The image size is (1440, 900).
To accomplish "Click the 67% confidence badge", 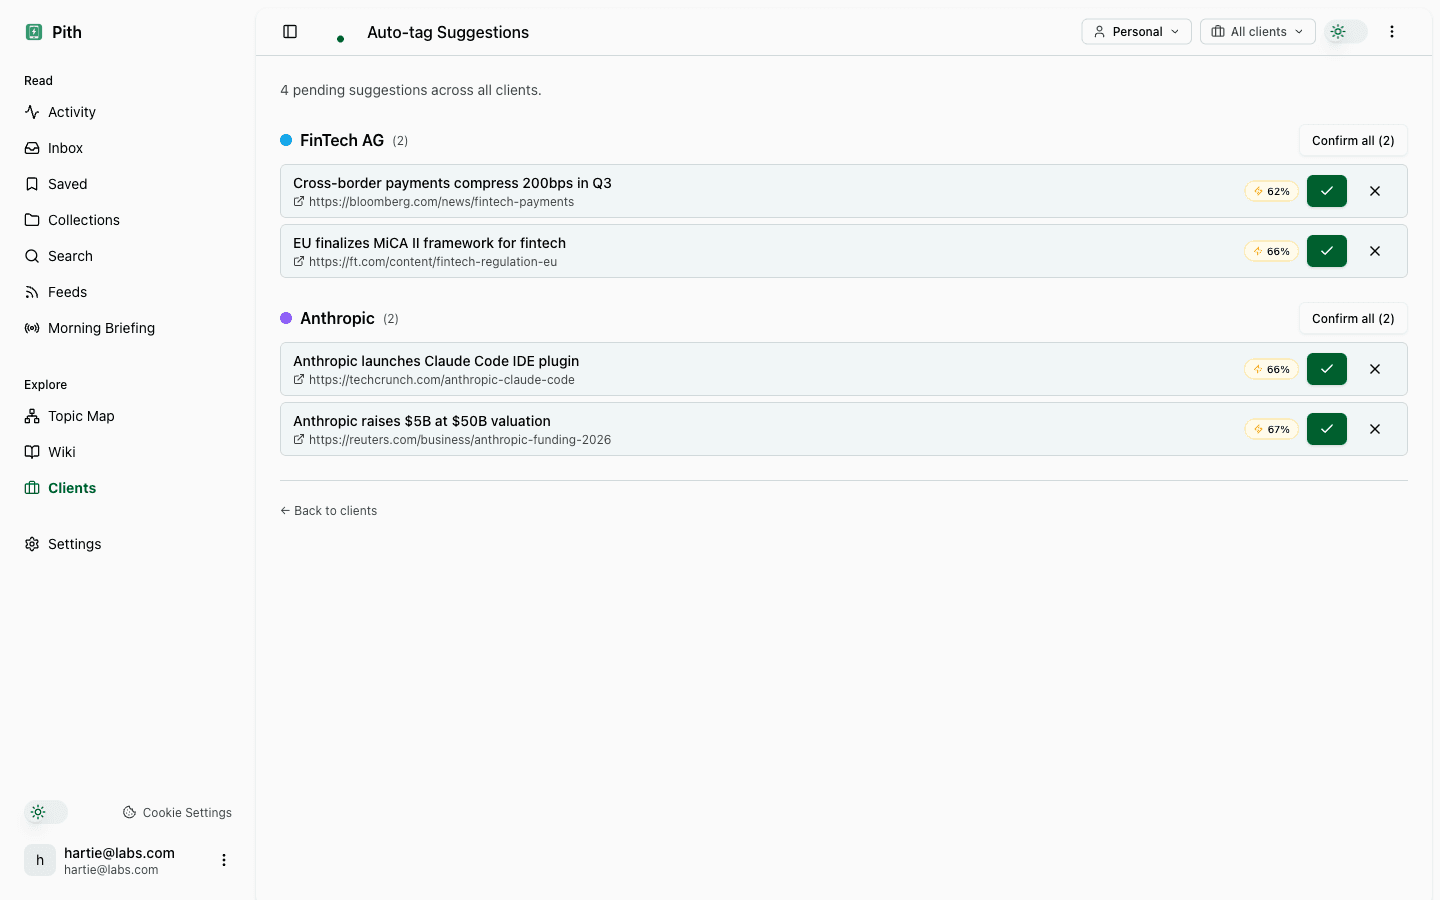I will pos(1272,429).
